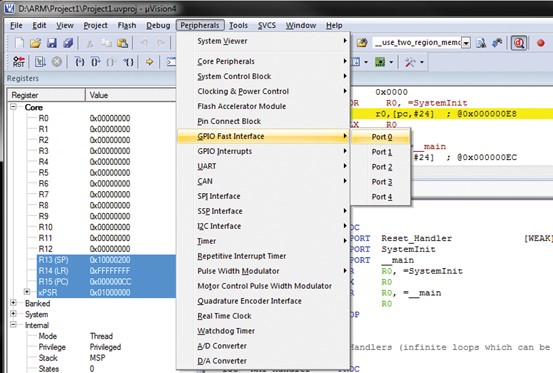Choose Real Time Clock entry

263,316
